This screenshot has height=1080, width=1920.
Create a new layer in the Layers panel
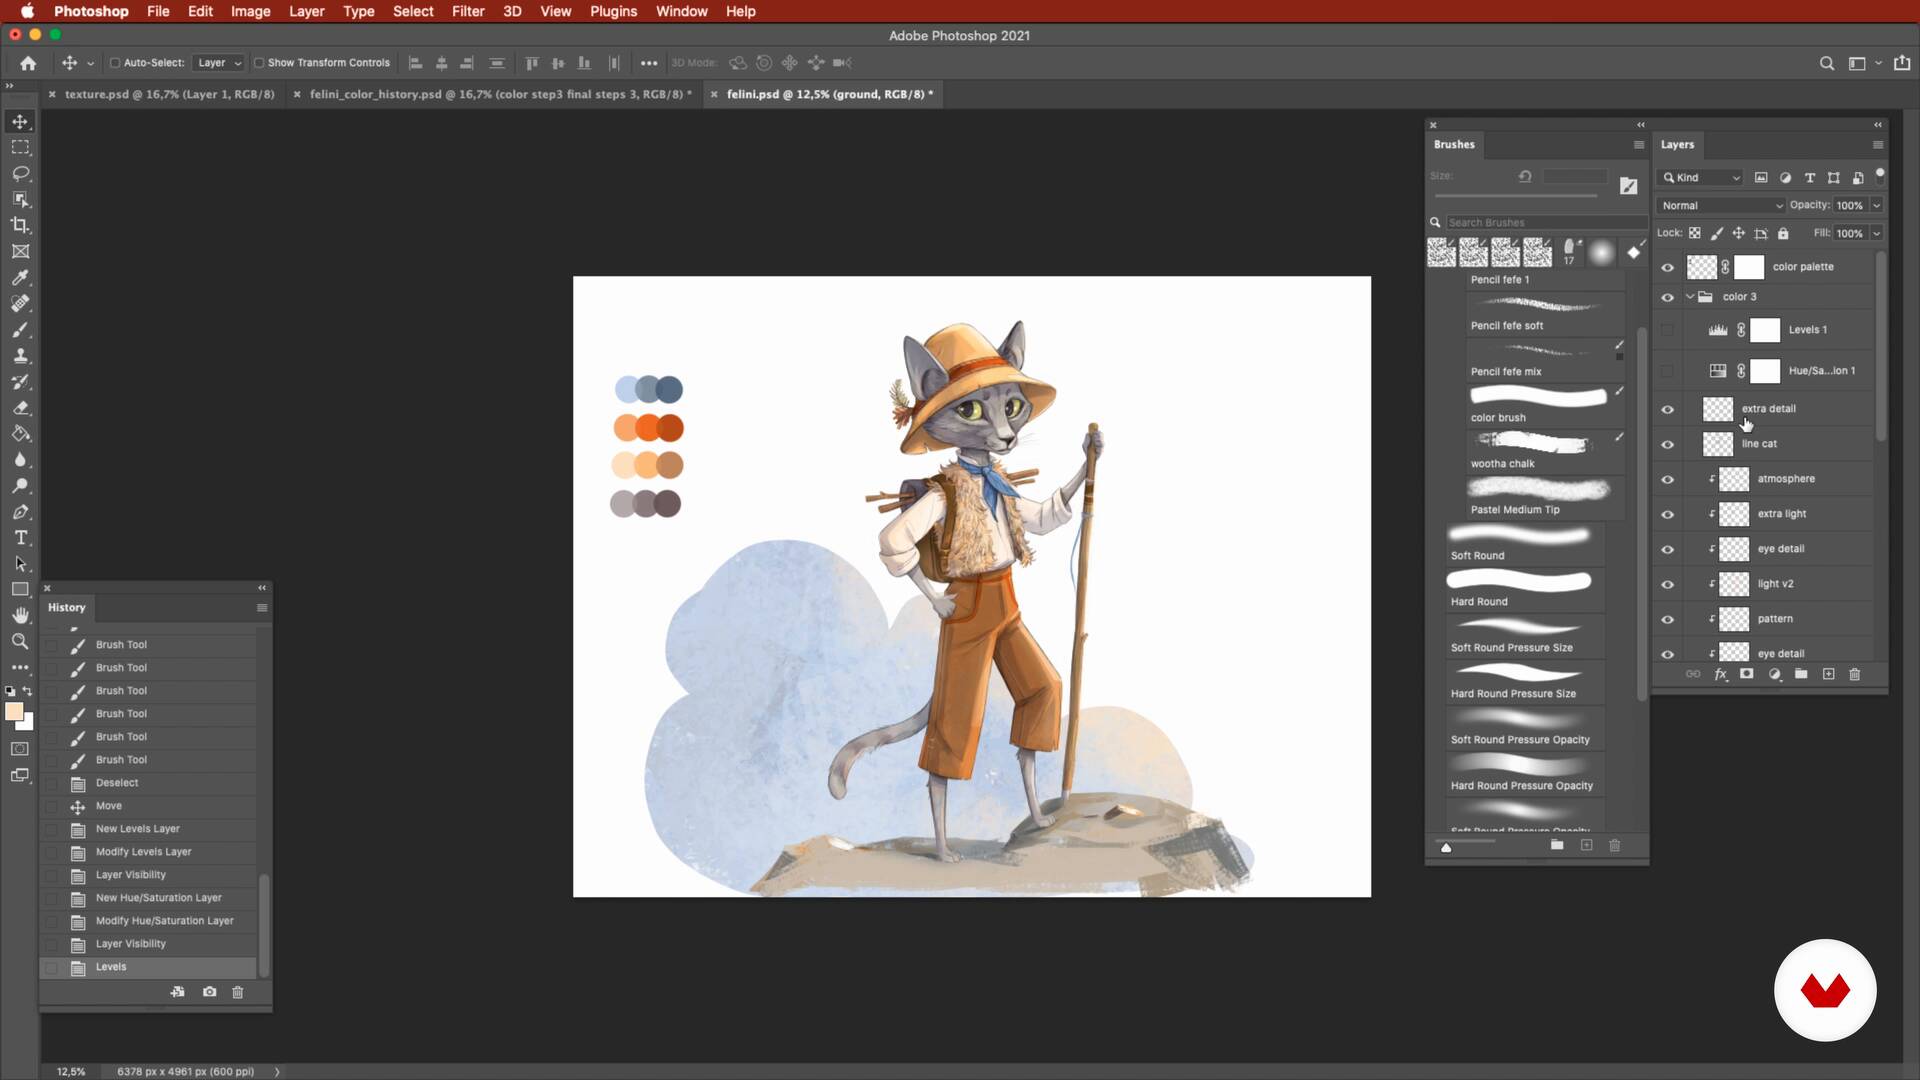pyautogui.click(x=1828, y=674)
